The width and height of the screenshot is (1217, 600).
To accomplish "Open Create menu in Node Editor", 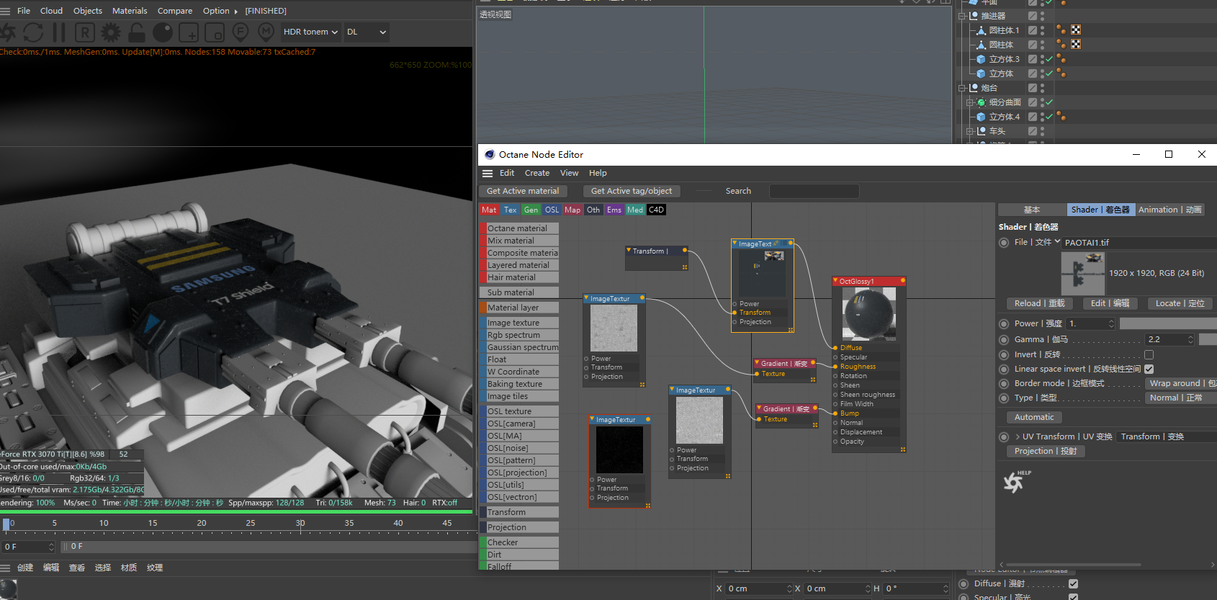I will [x=537, y=173].
